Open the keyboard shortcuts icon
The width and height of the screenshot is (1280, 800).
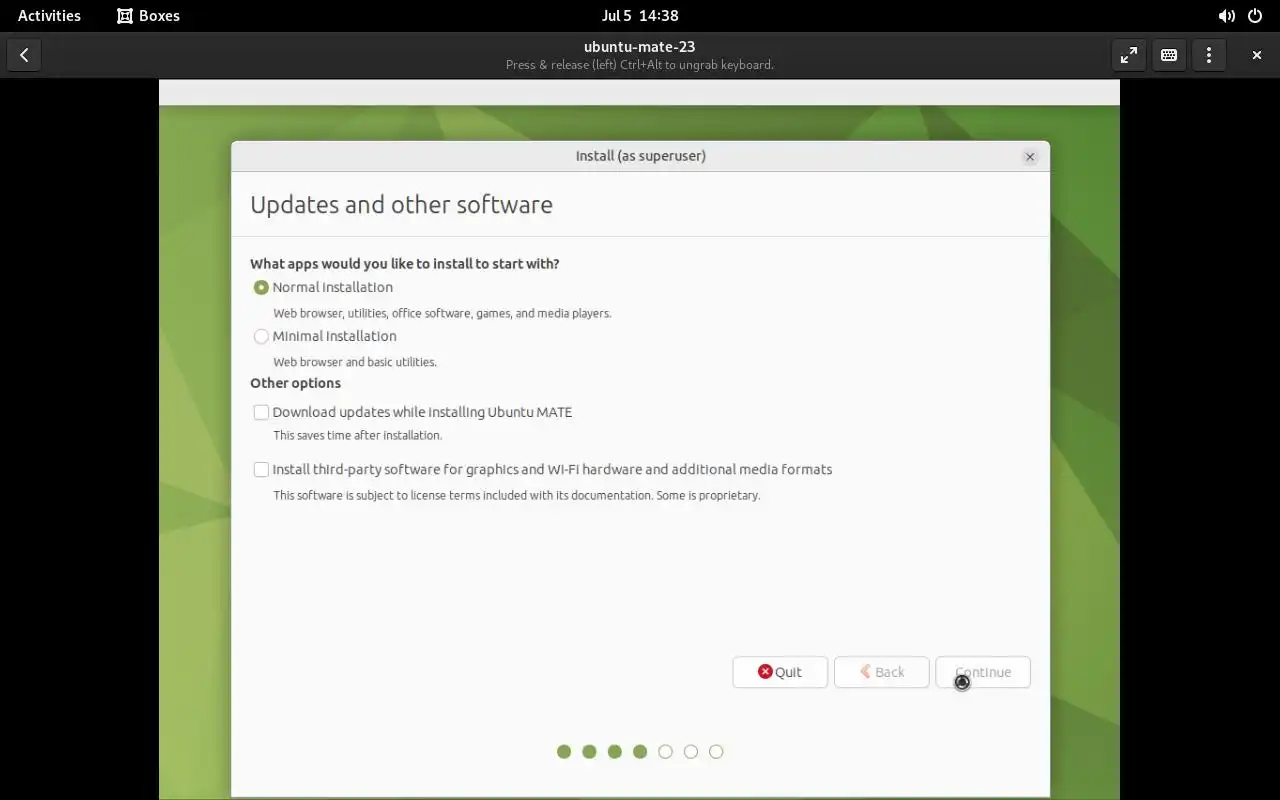pos(1169,55)
